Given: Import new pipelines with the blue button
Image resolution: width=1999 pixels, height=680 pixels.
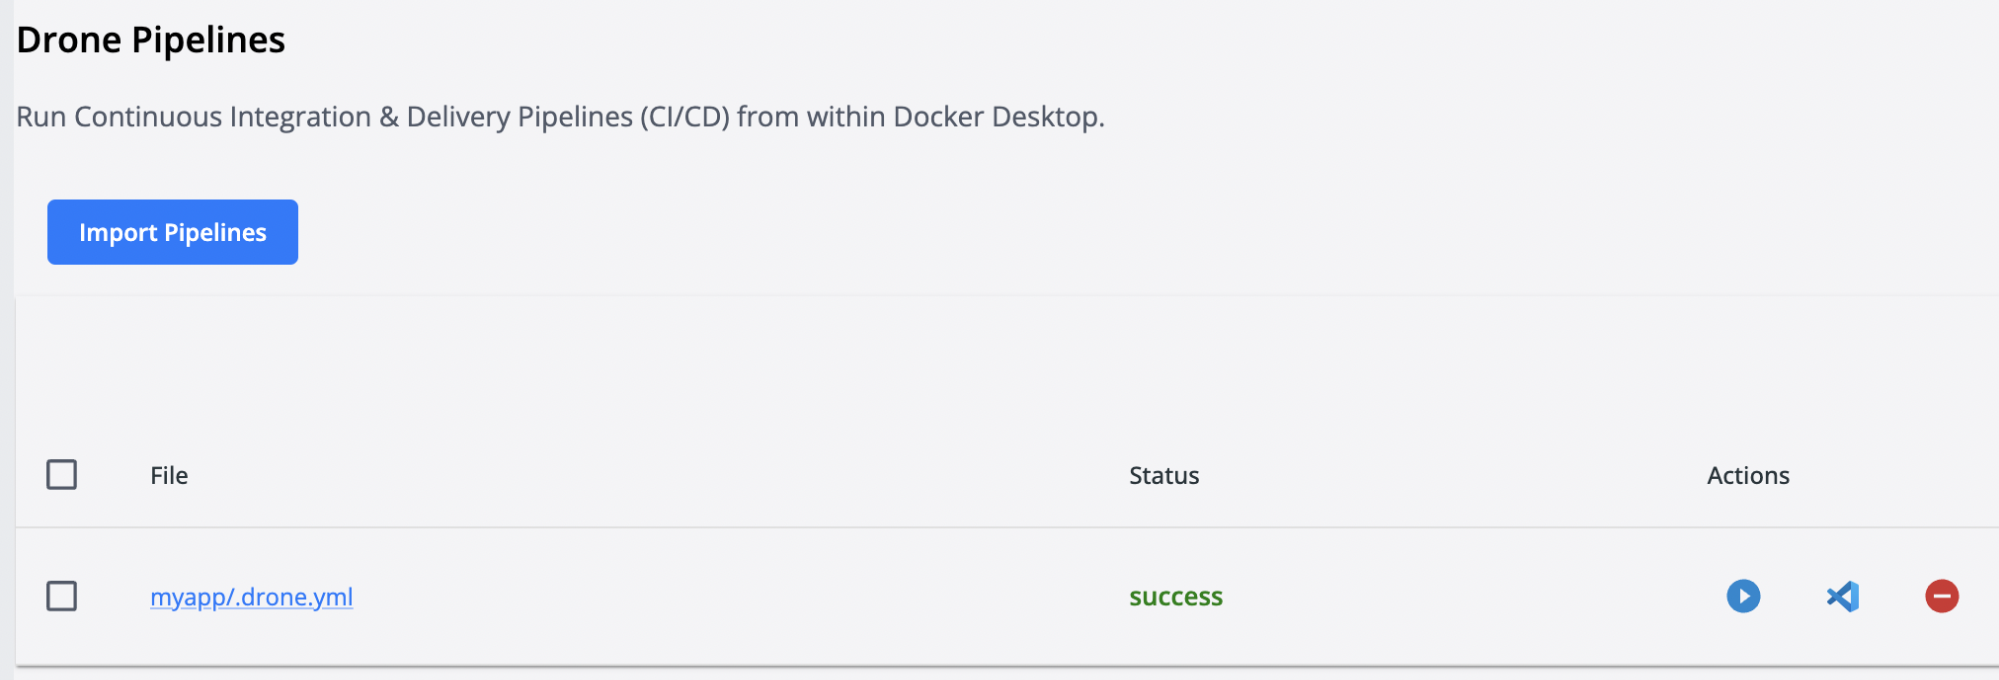Looking at the screenshot, I should click(172, 232).
